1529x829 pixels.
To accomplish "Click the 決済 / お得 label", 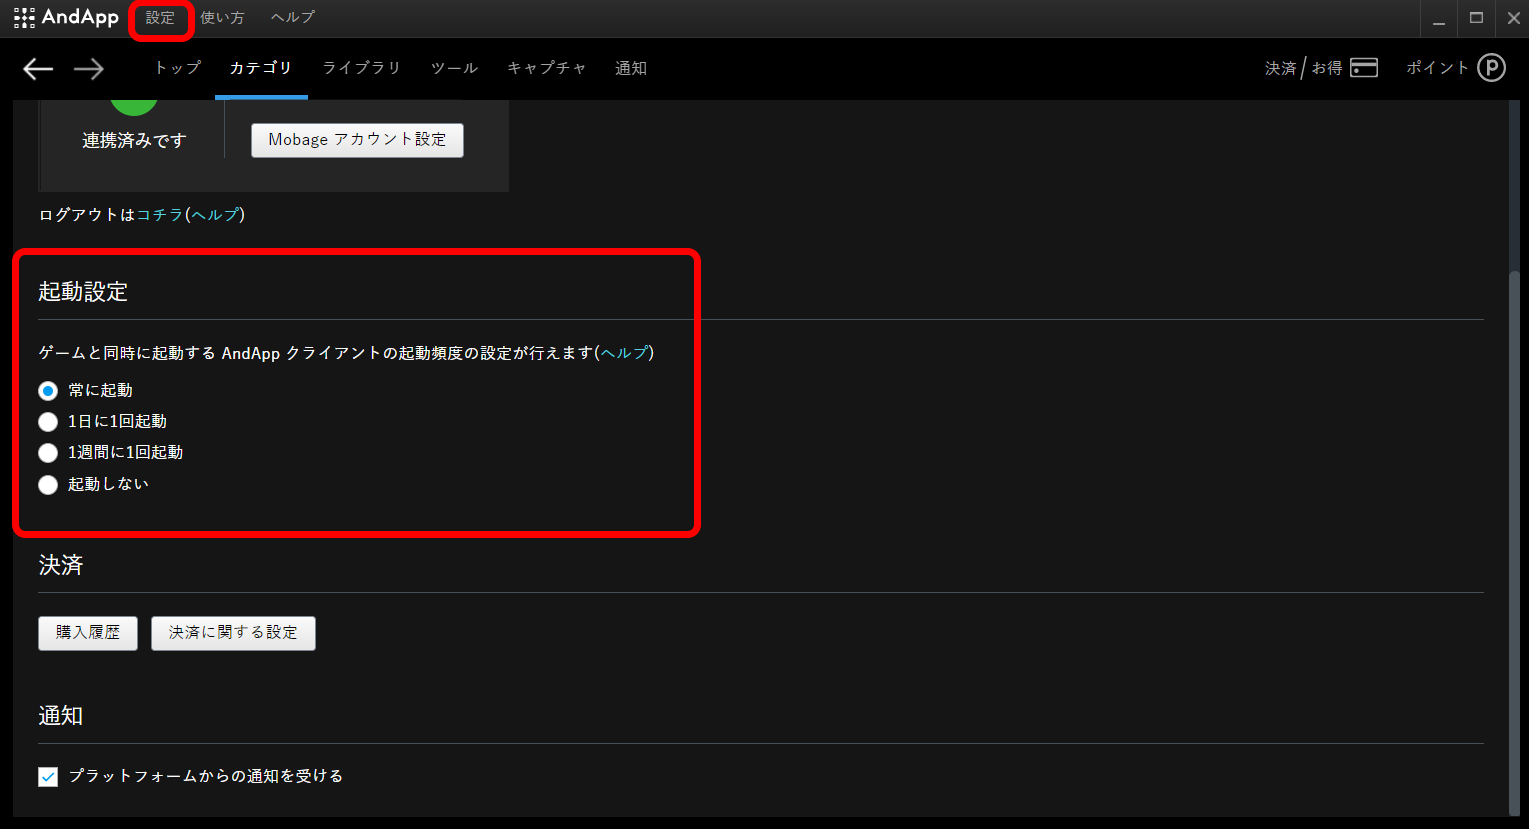I will click(x=1304, y=68).
